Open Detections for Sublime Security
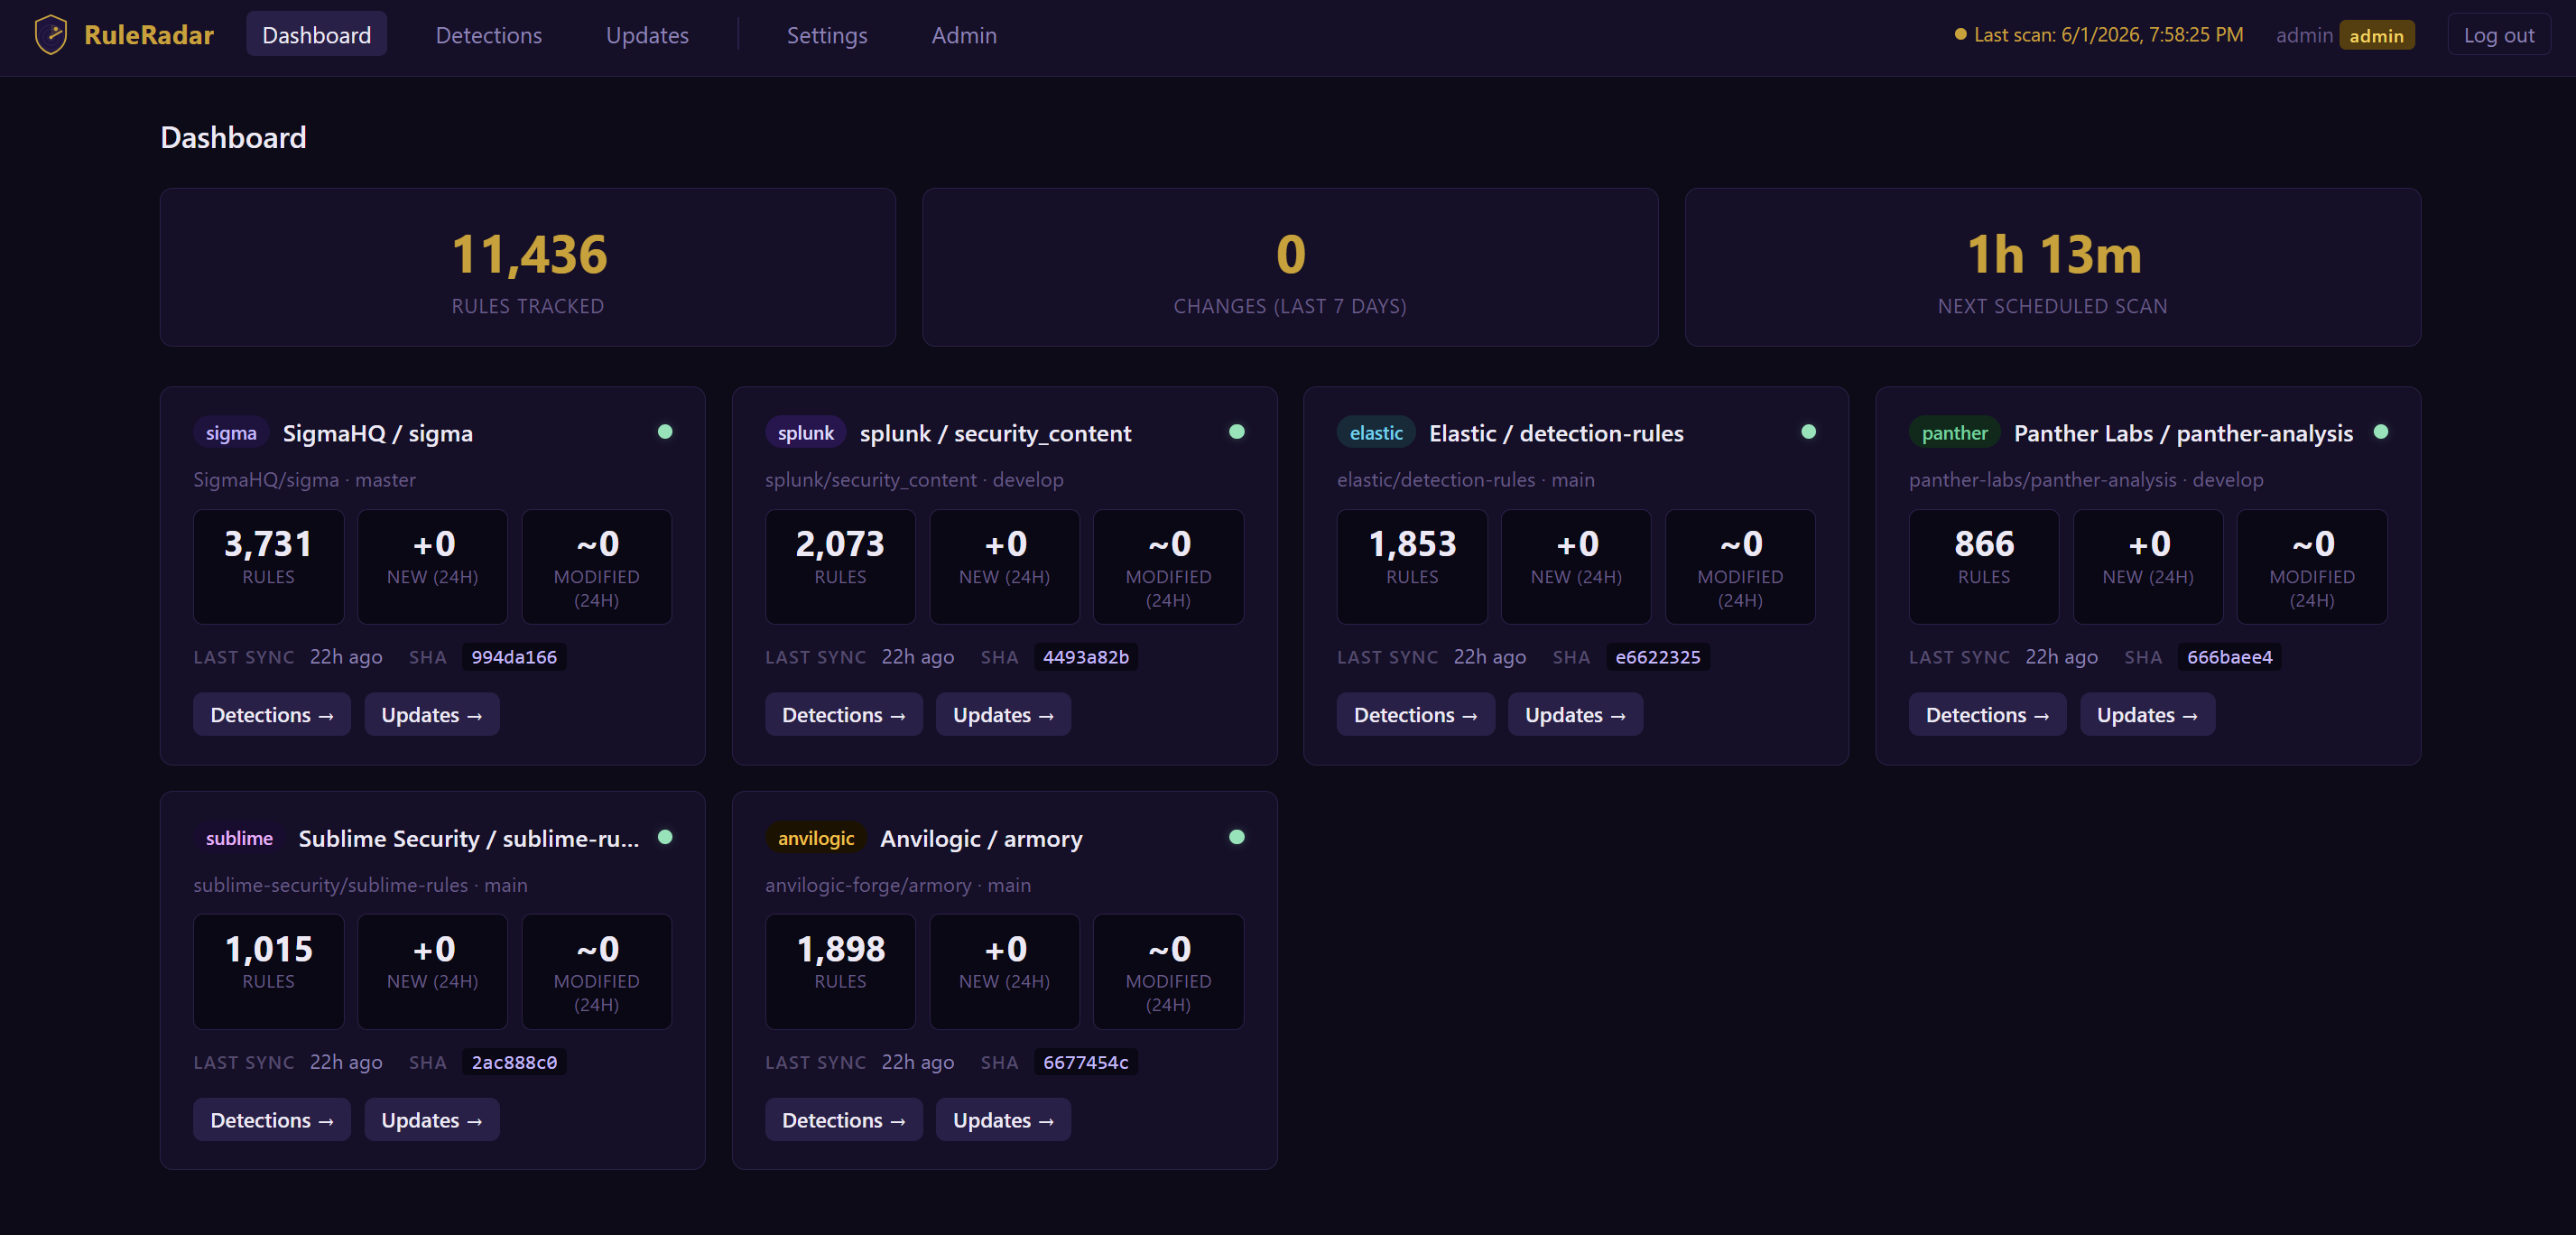 pos(272,1120)
